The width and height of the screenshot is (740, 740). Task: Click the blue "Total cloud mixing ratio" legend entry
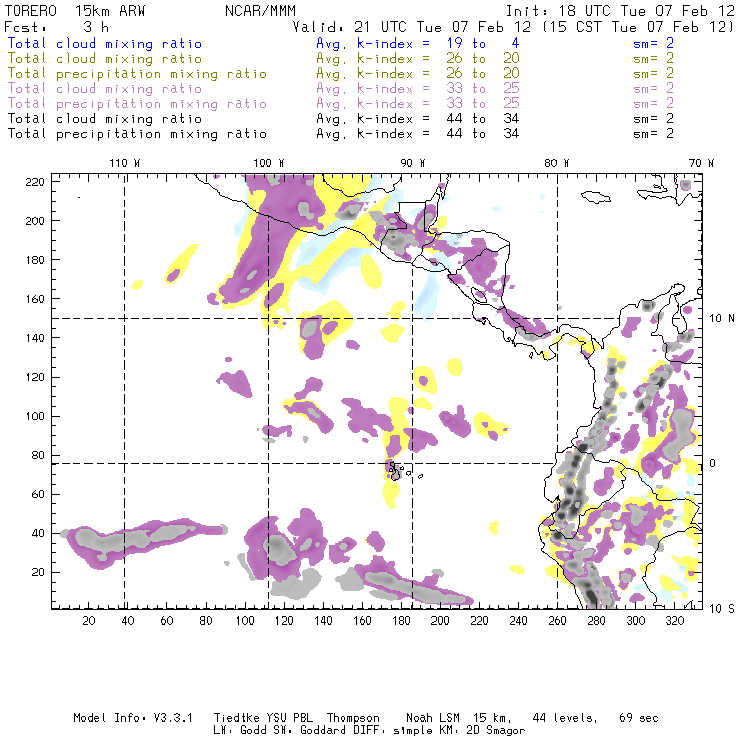coord(105,43)
